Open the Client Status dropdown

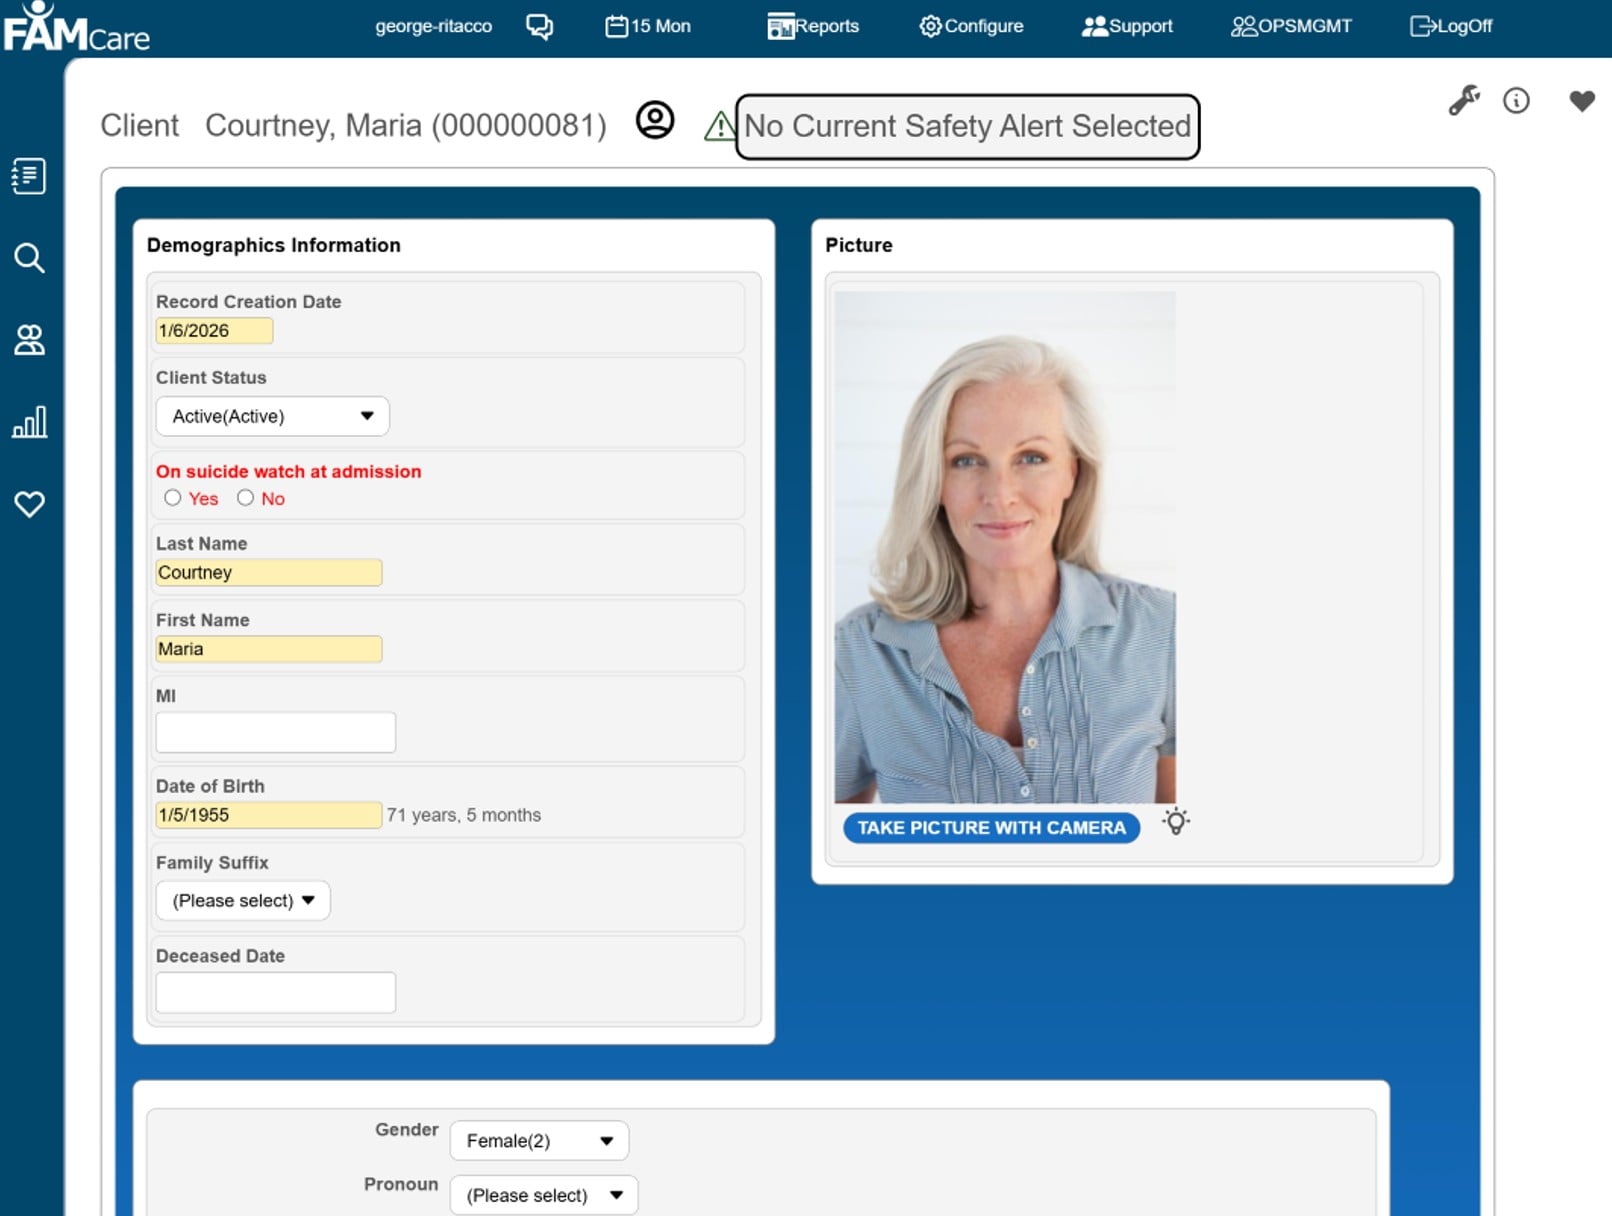coord(272,416)
